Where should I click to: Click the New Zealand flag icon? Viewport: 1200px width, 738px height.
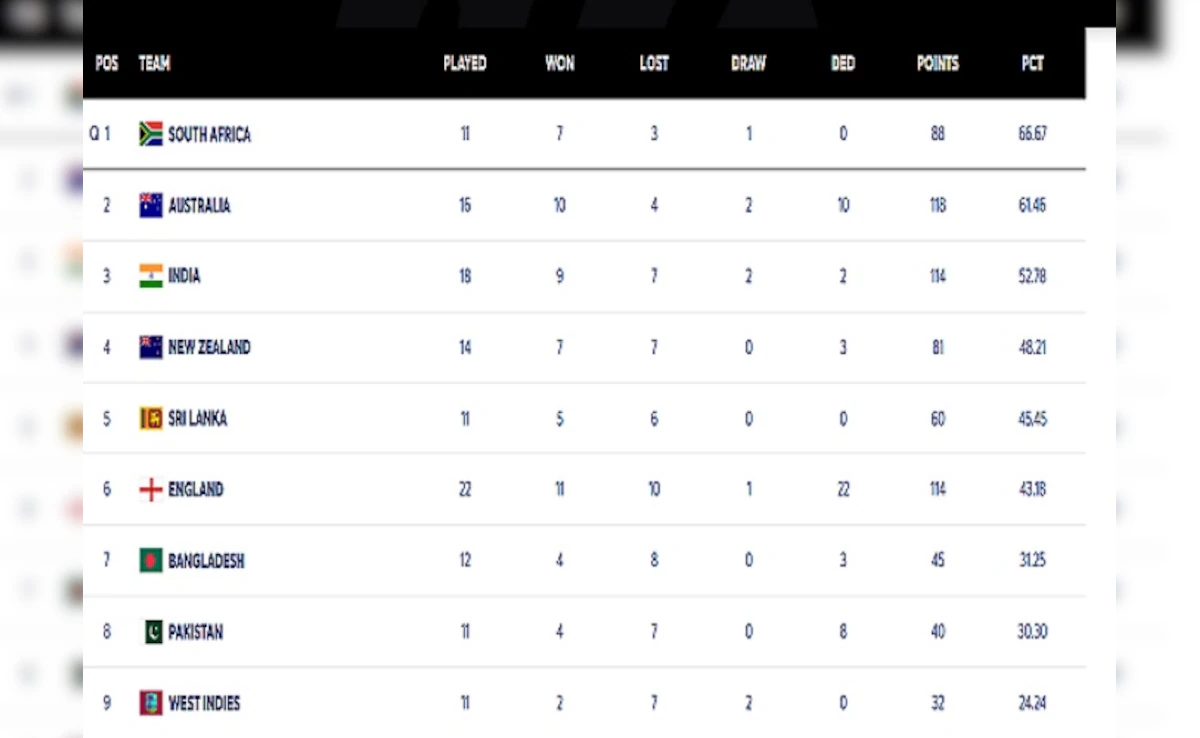[x=151, y=347]
